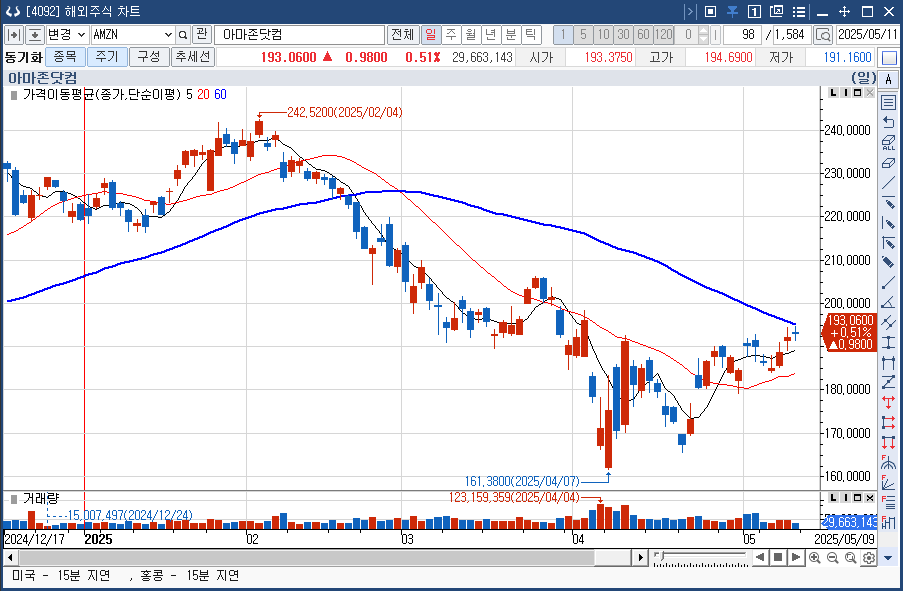The image size is (903, 591).
Task: Click the date field 2025/05/11
Action: (867, 35)
